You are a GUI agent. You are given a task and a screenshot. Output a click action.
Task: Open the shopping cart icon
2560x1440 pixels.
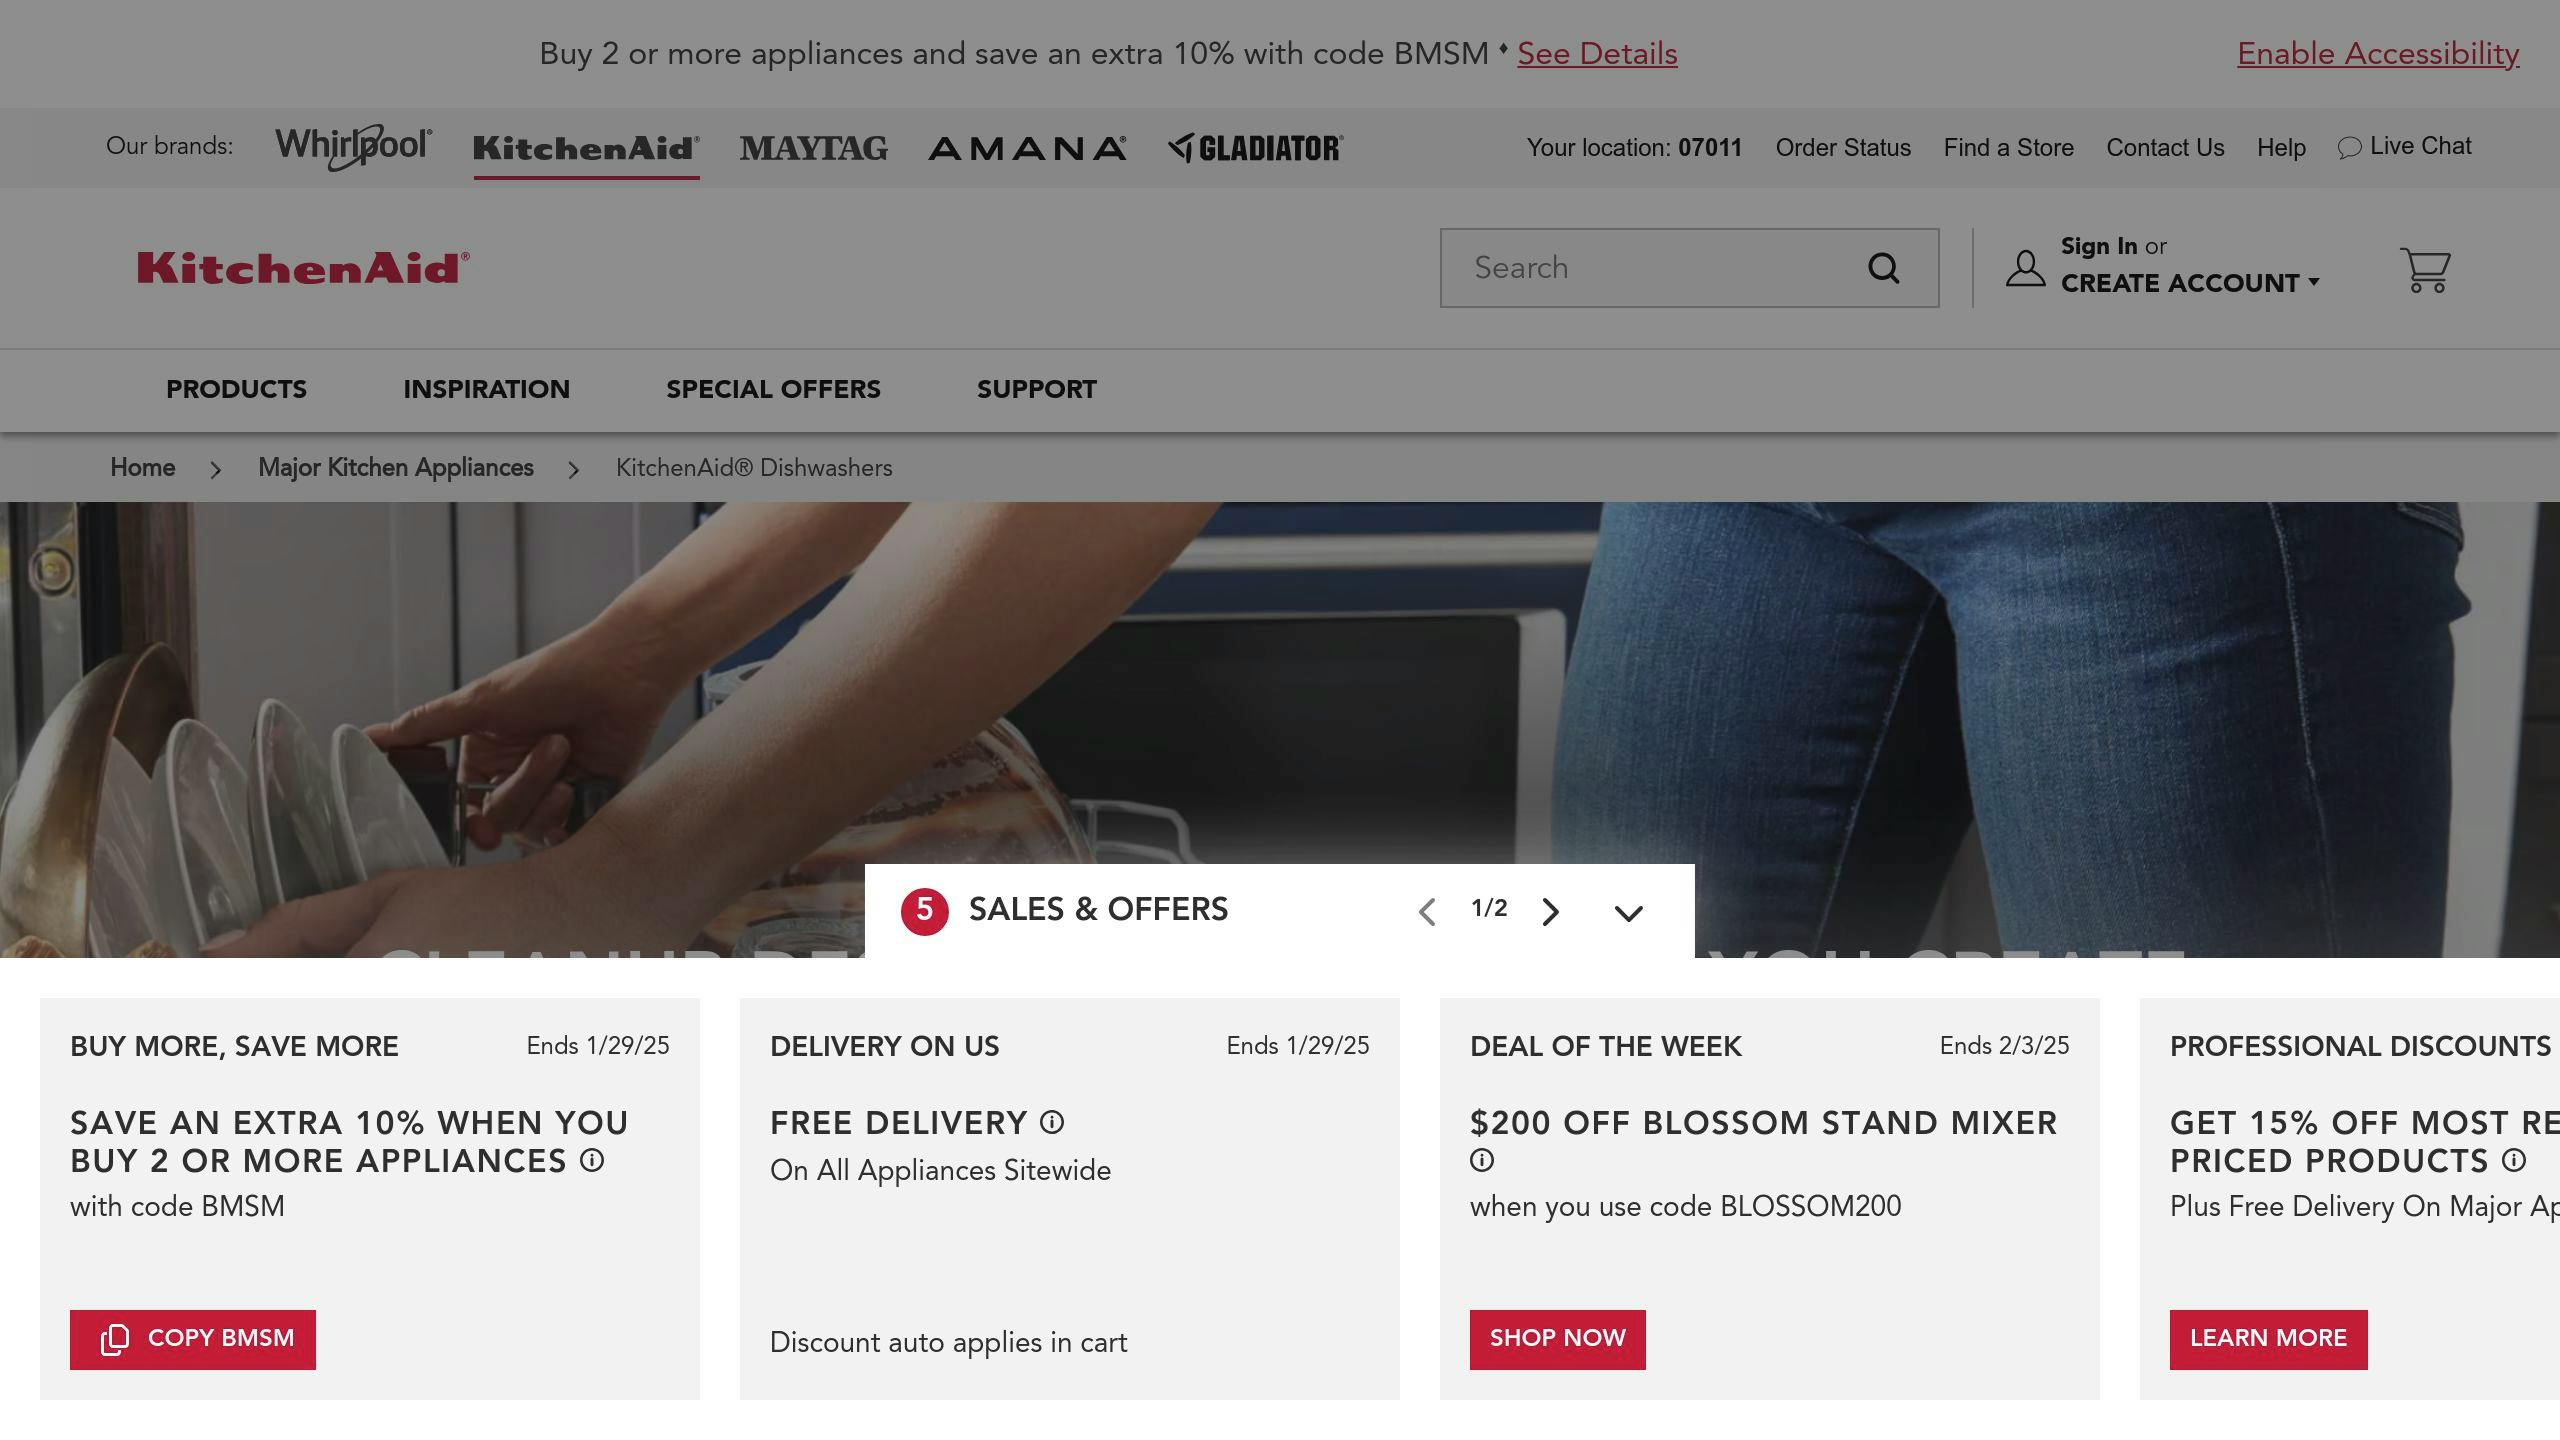point(2425,269)
